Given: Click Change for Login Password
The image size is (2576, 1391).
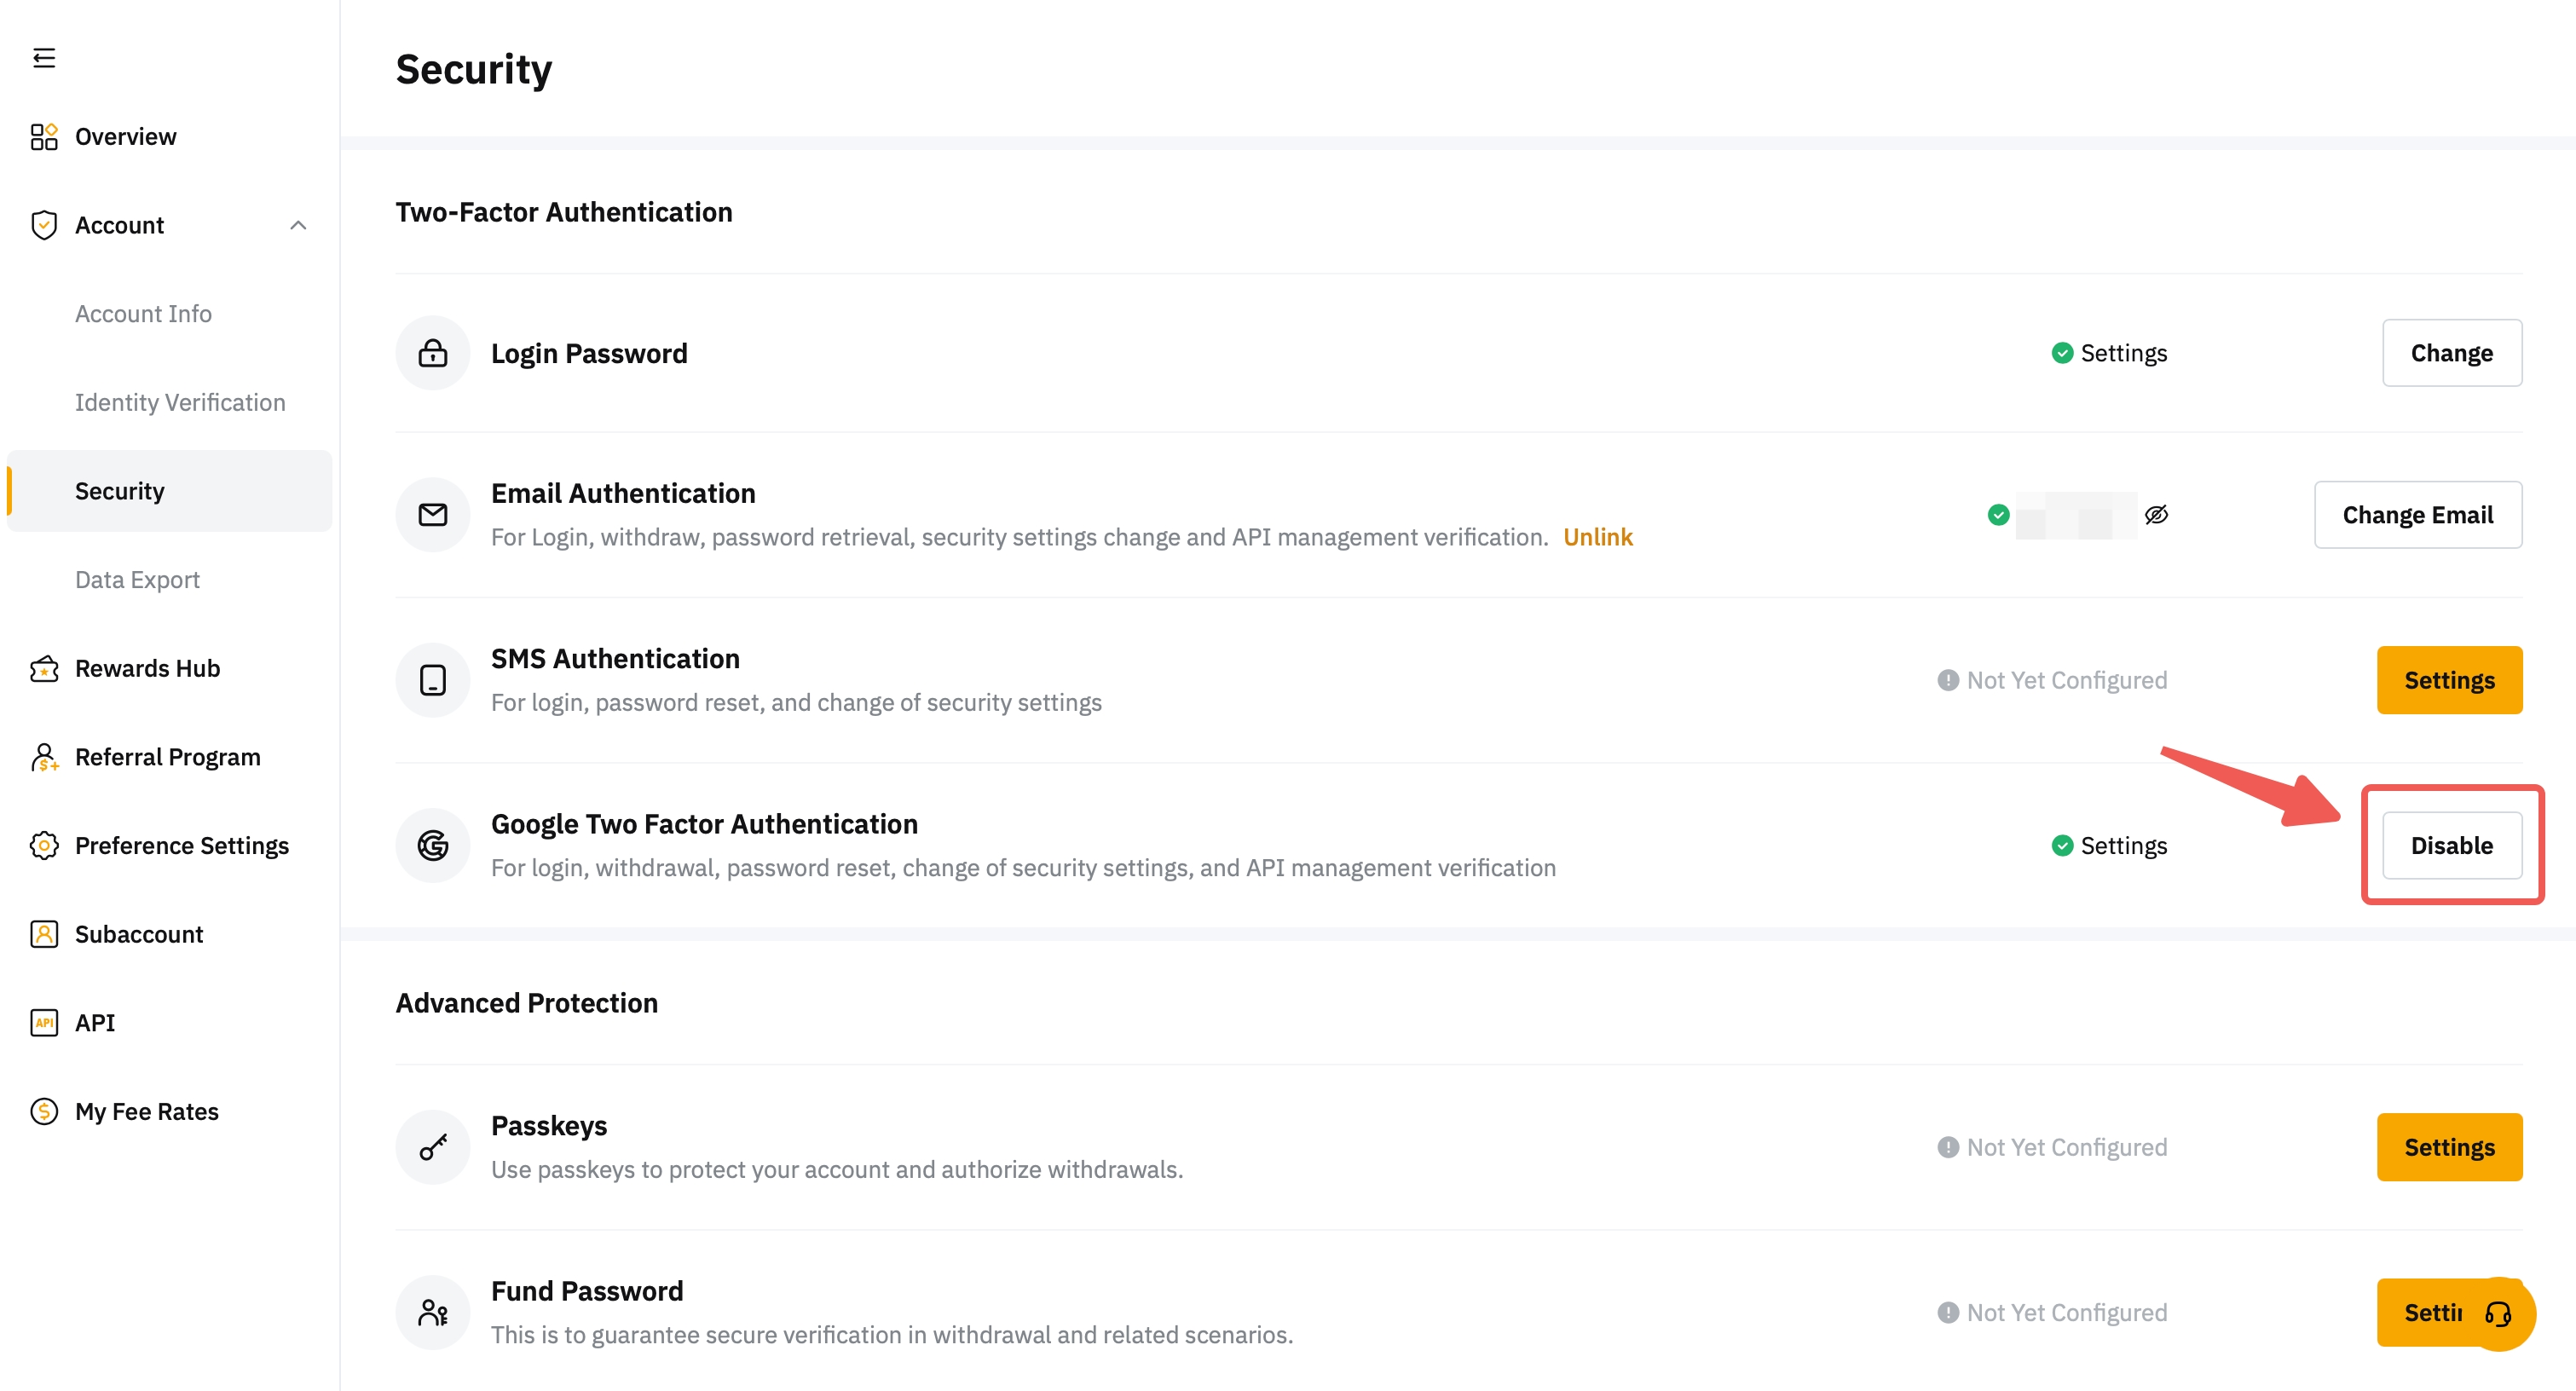Looking at the screenshot, I should click(2451, 353).
